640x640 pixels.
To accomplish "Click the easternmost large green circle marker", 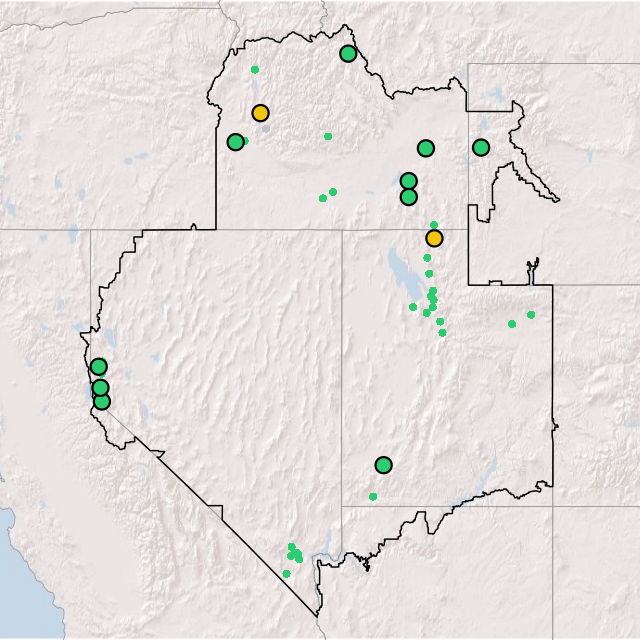I will [481, 147].
